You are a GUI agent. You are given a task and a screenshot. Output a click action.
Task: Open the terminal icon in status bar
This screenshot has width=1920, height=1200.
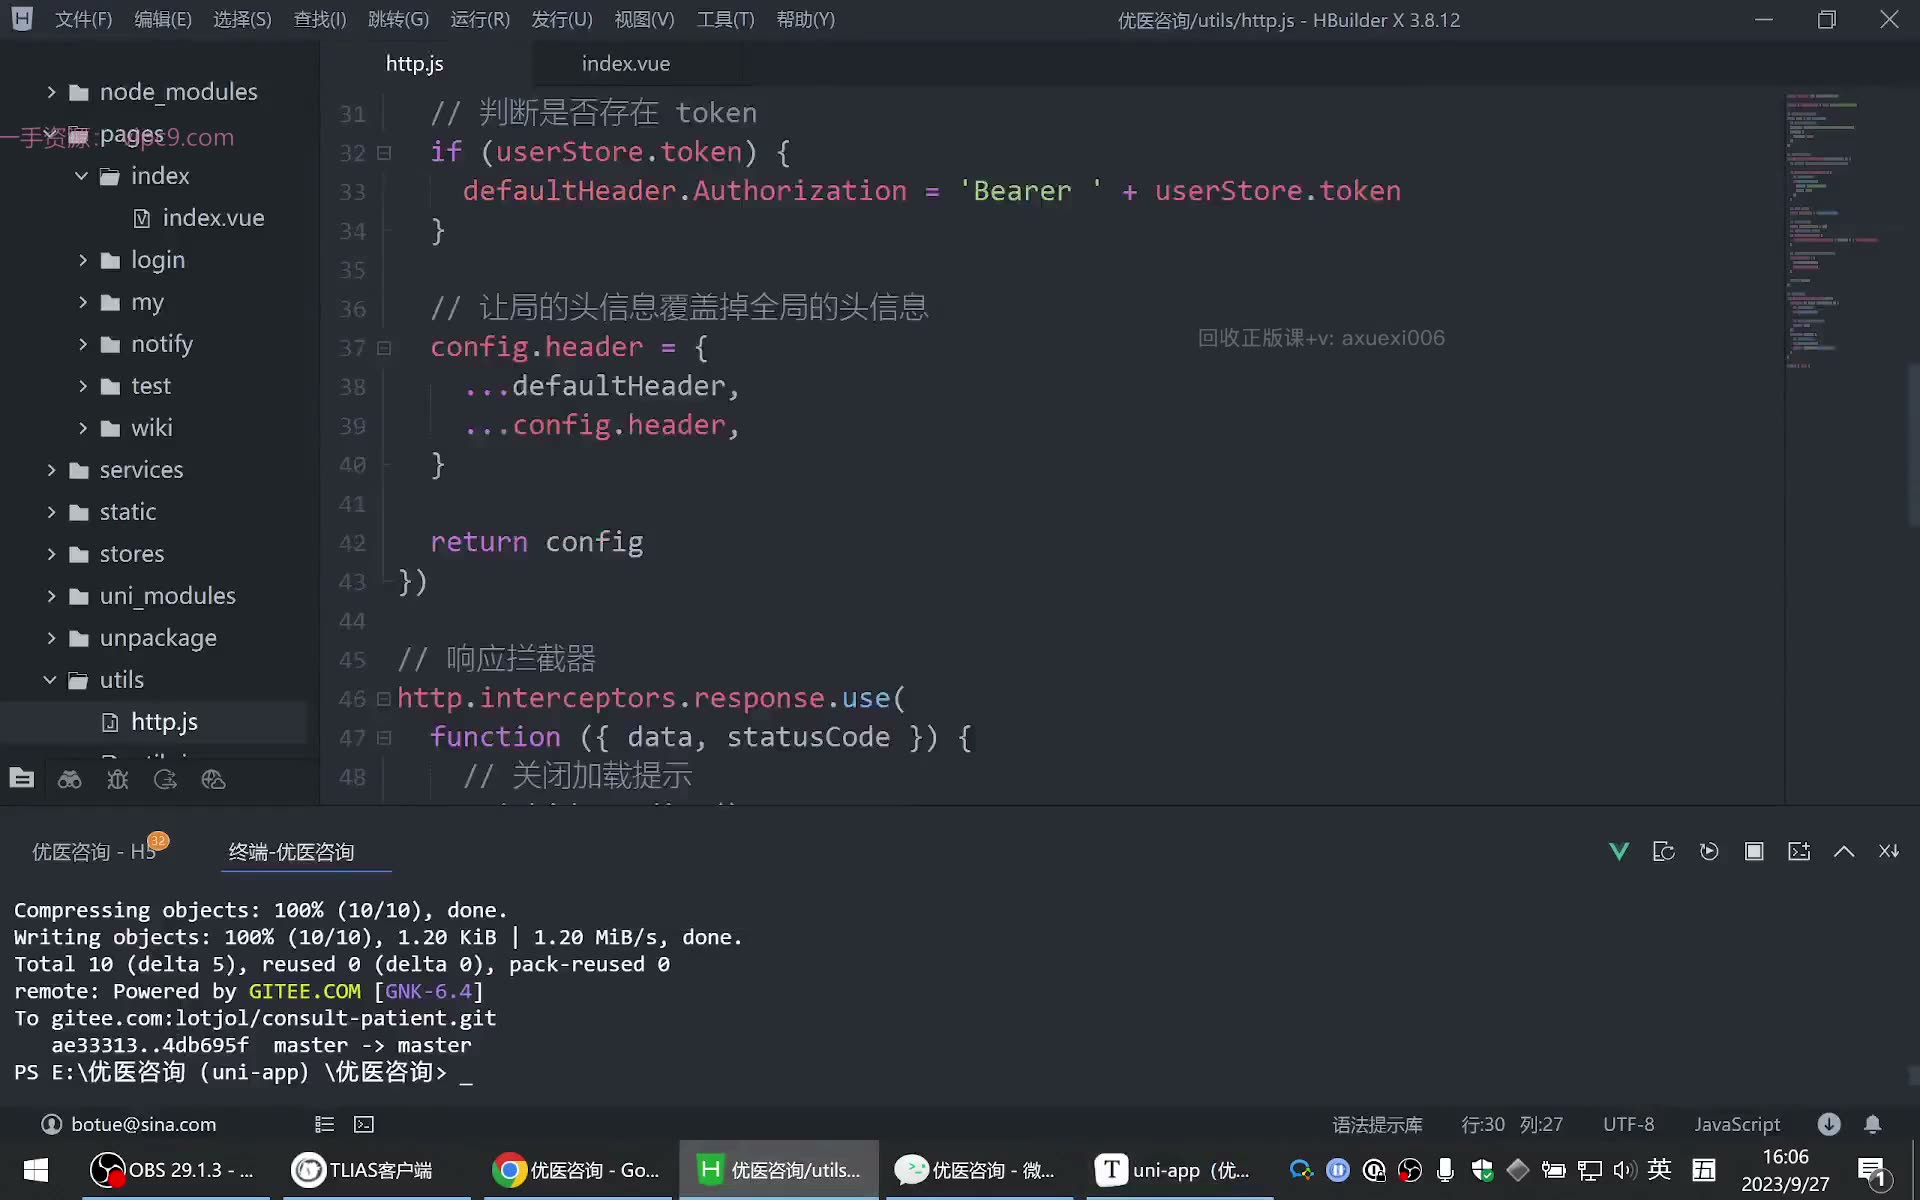[364, 1124]
